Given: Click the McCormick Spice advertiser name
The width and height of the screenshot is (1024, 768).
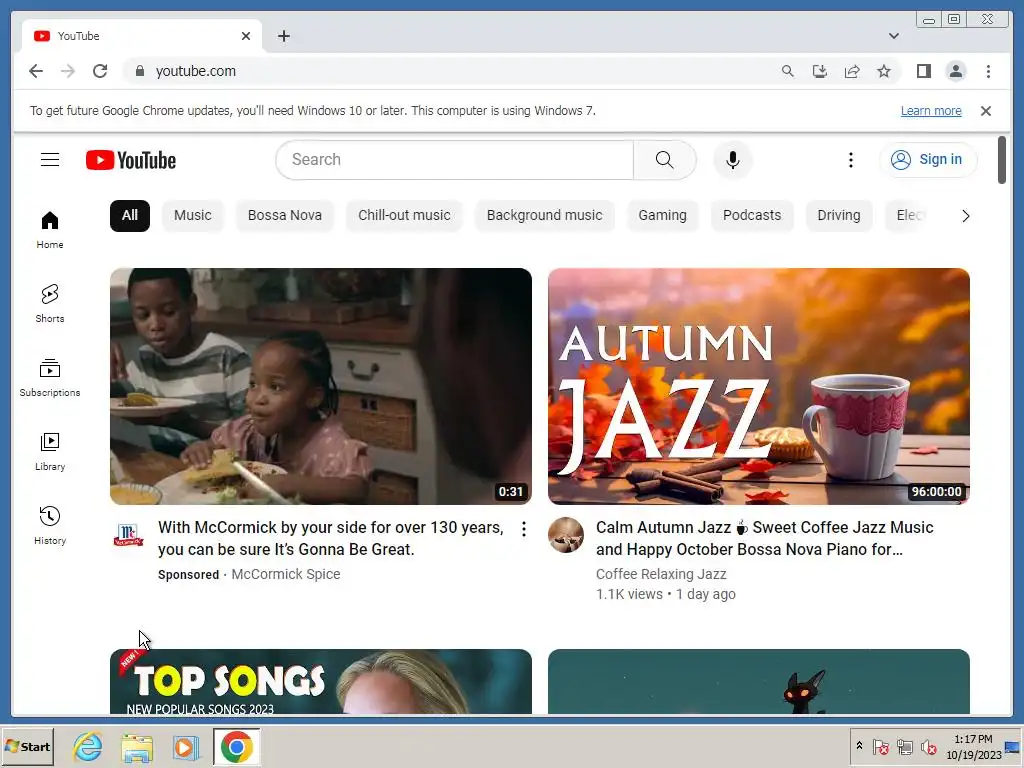Looking at the screenshot, I should [x=286, y=574].
